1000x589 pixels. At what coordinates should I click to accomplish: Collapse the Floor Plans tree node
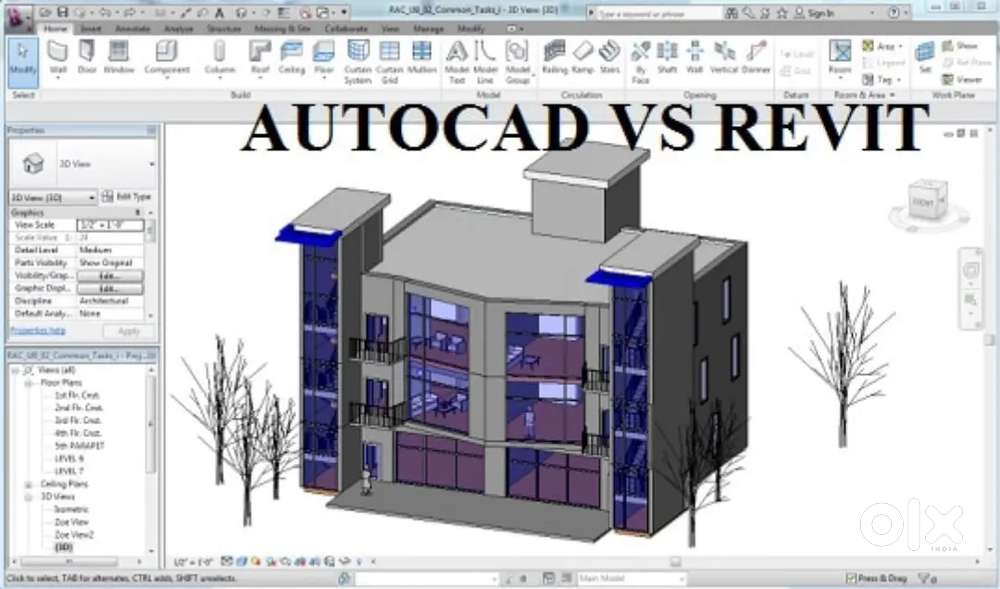point(28,382)
